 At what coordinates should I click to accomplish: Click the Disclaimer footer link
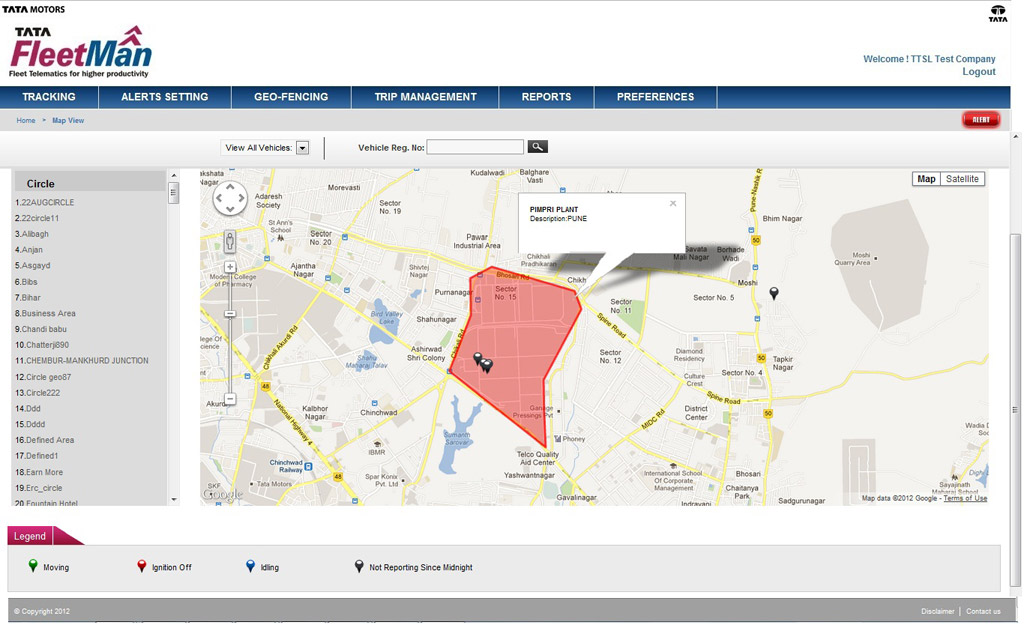coord(937,612)
